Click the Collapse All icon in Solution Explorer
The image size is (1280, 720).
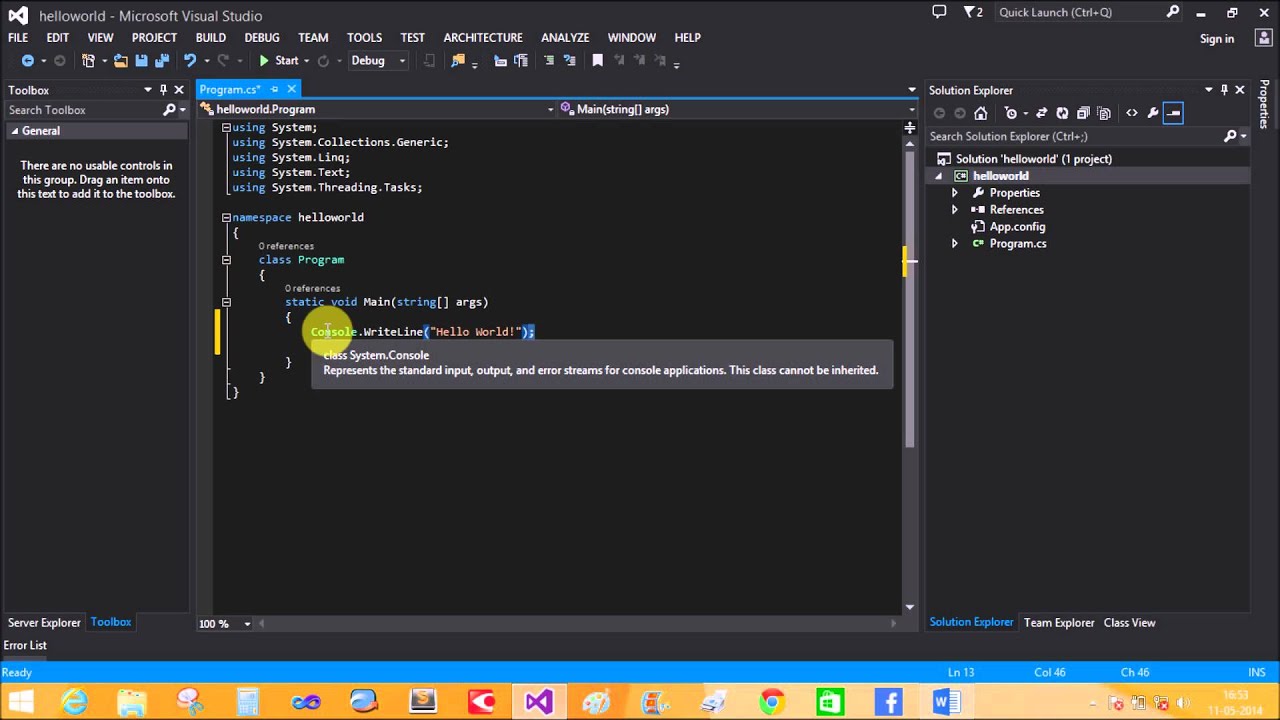1083,113
